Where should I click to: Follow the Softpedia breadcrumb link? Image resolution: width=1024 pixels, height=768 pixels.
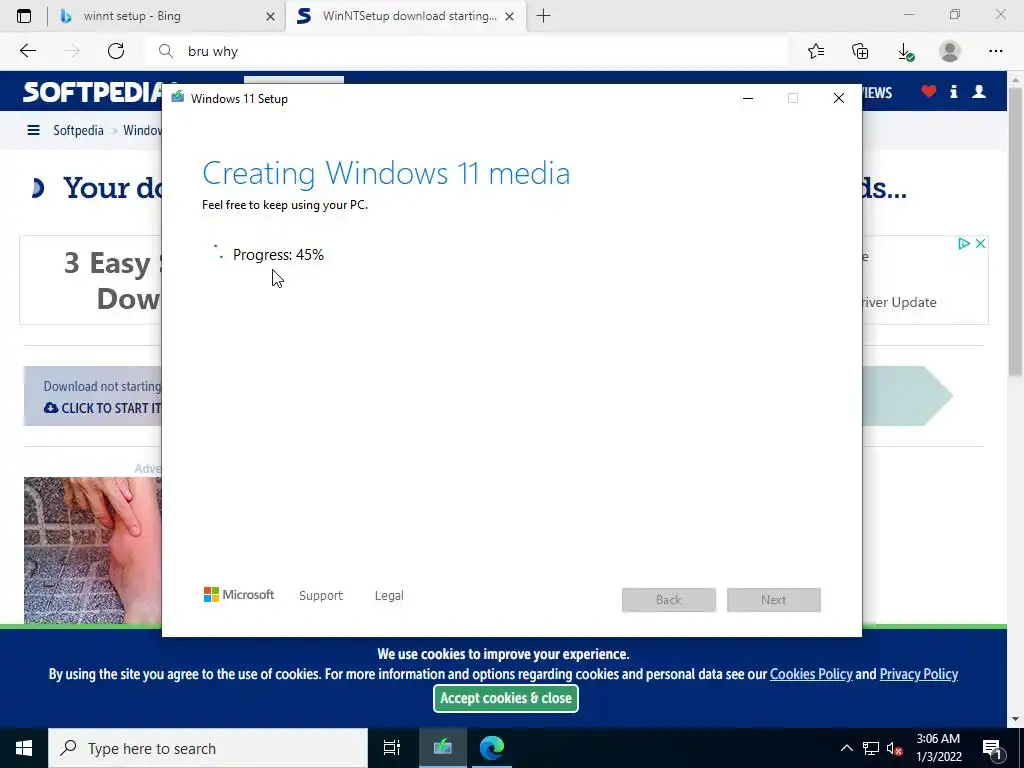click(x=78, y=131)
